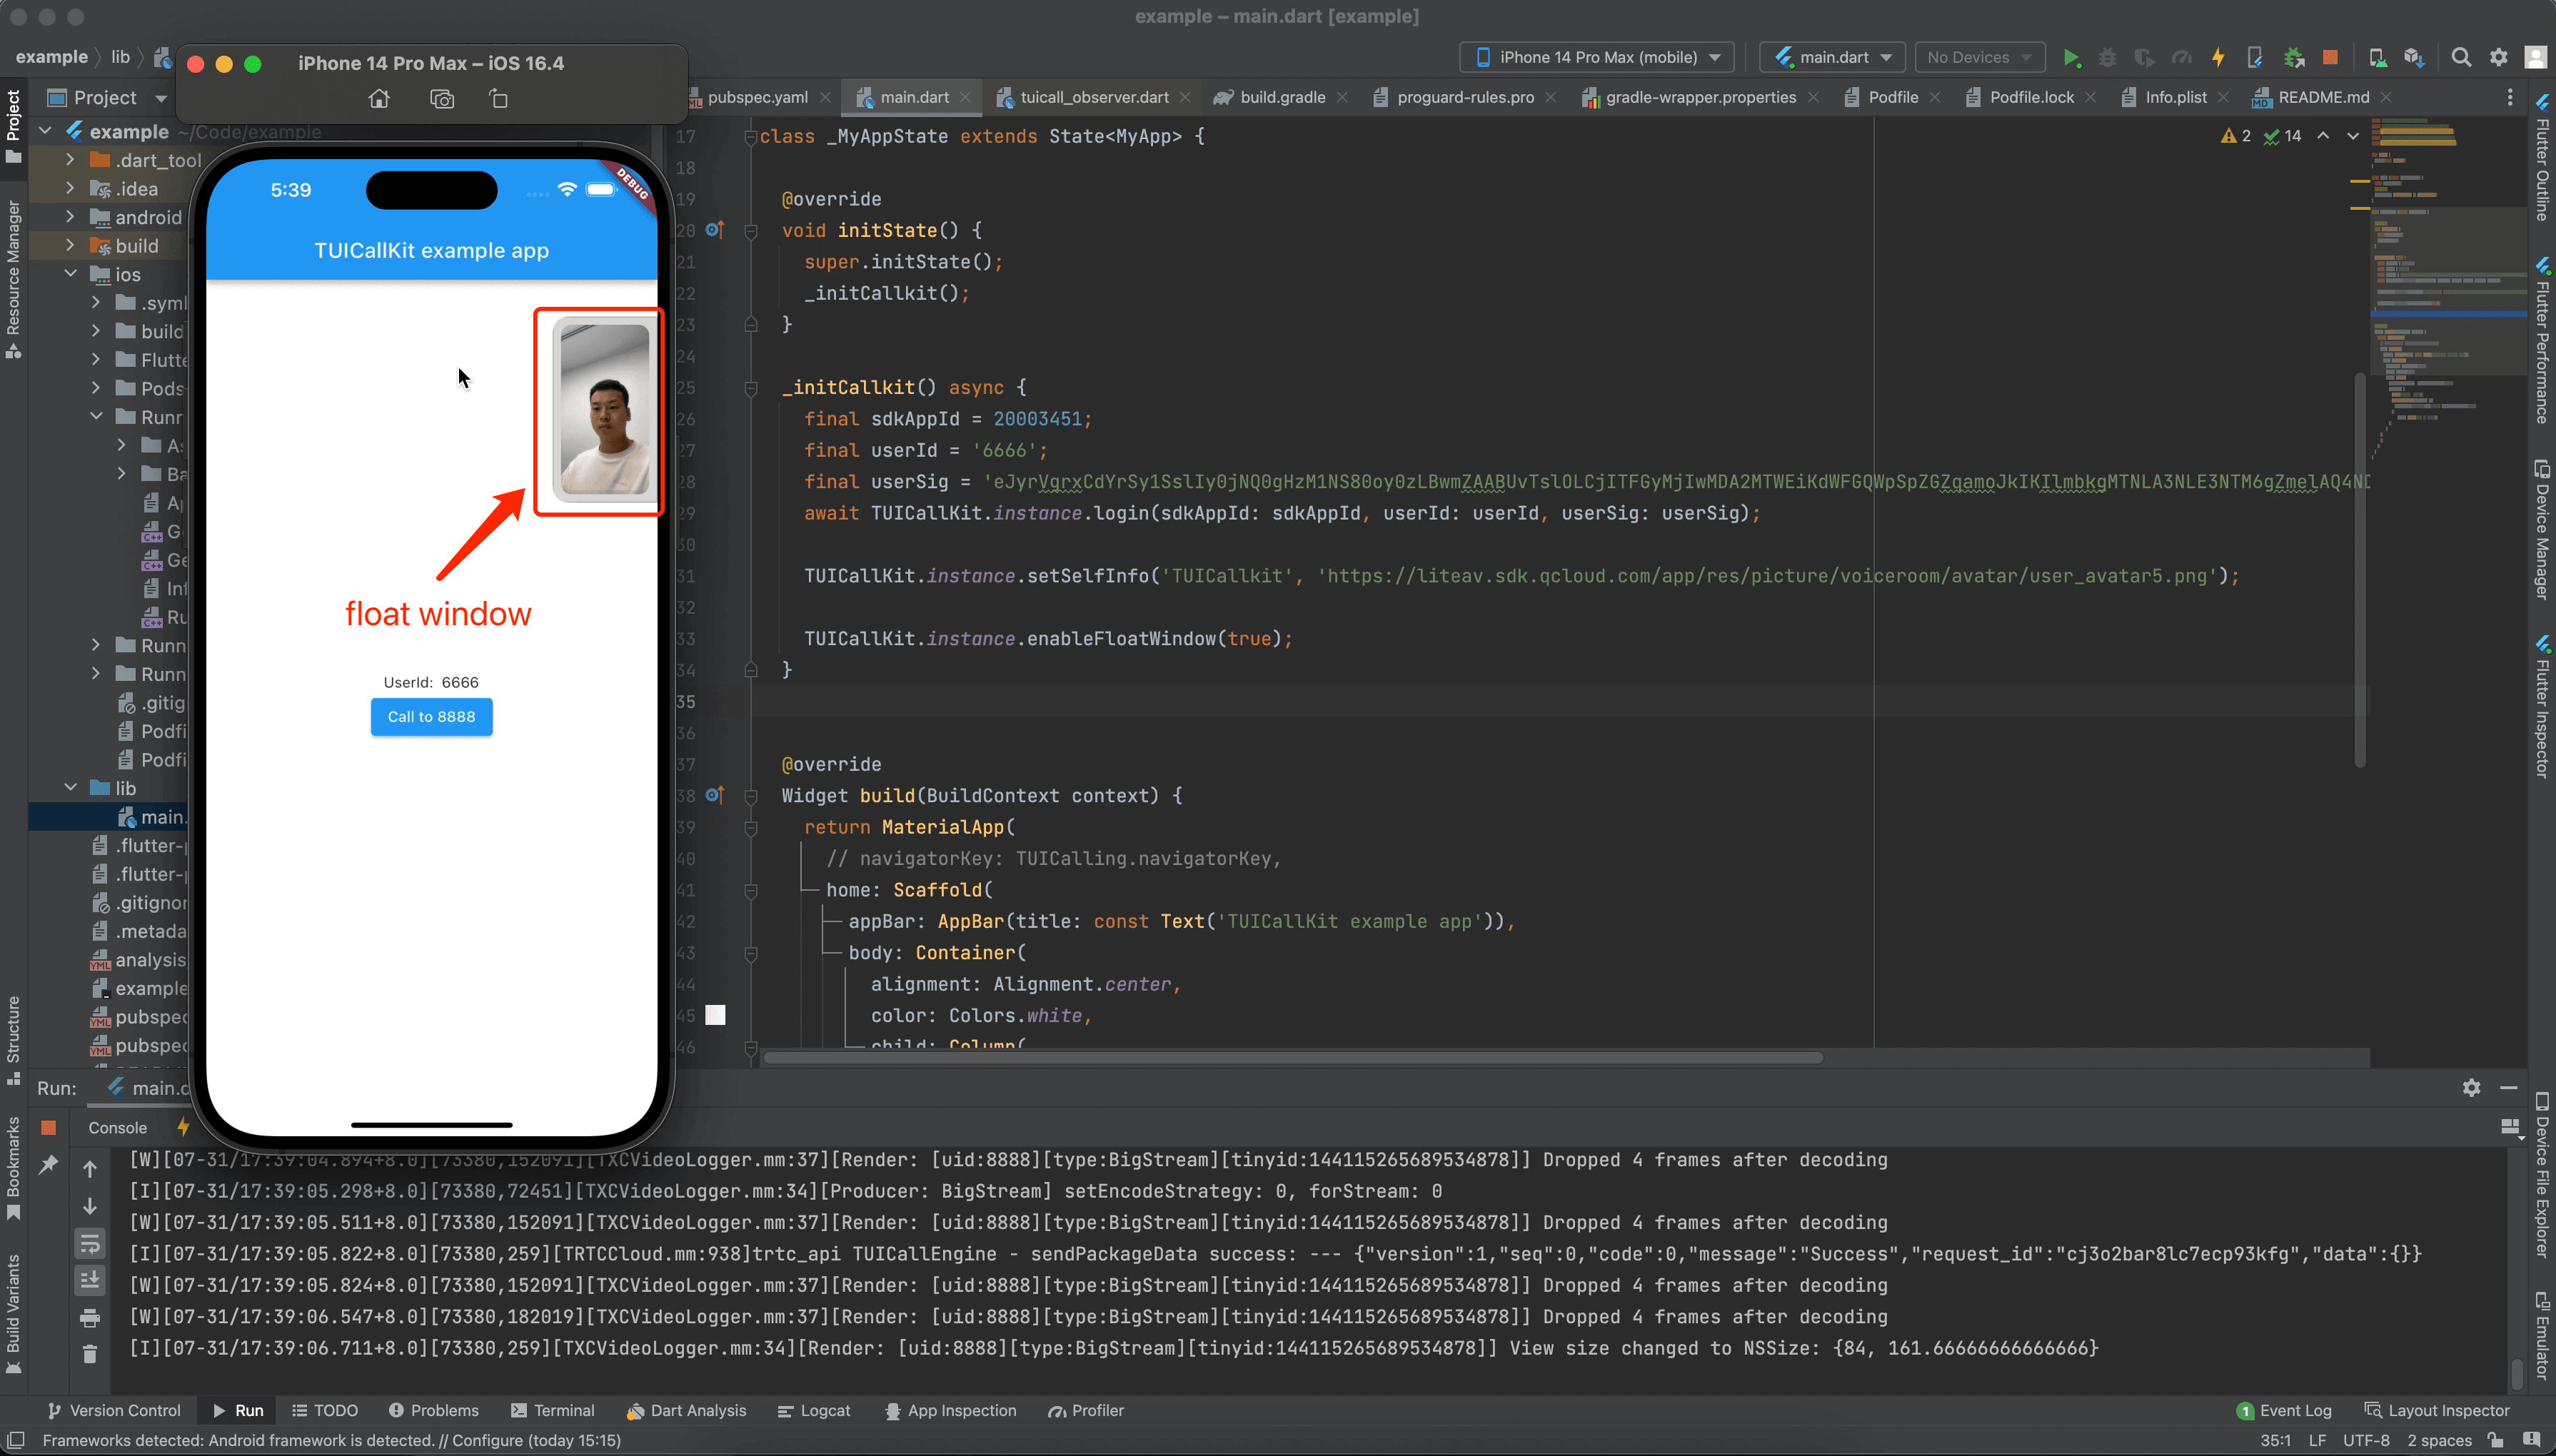Open Event Log
This screenshot has width=2556, height=1456.
tap(2283, 1411)
